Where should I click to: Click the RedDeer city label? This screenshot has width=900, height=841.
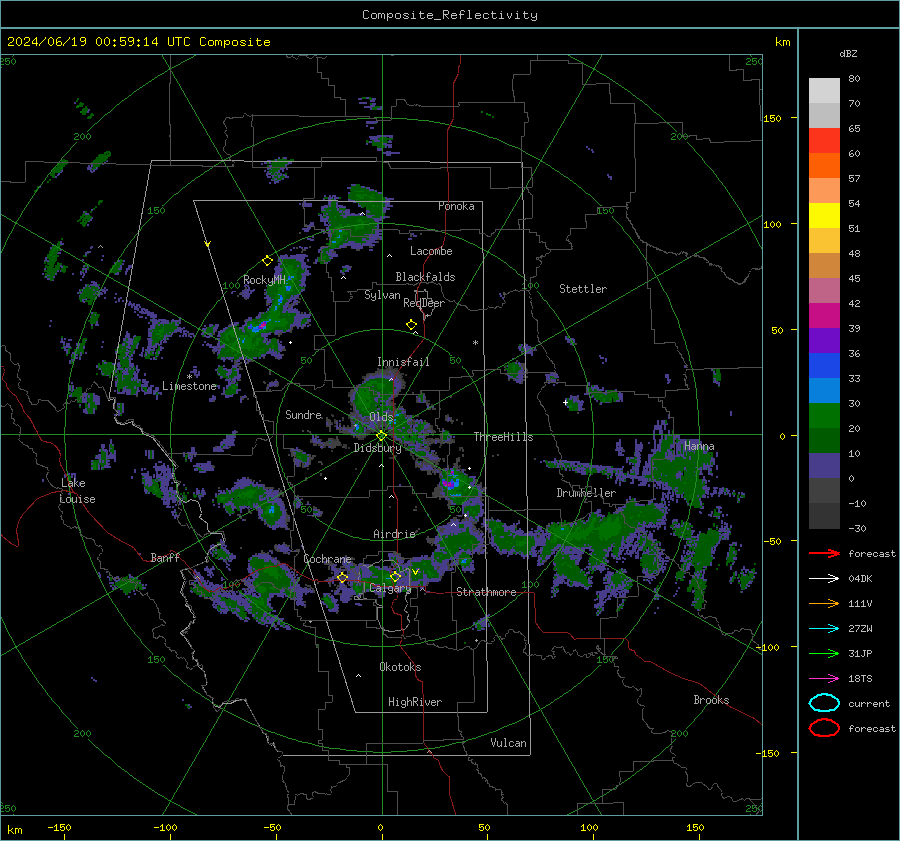424,303
